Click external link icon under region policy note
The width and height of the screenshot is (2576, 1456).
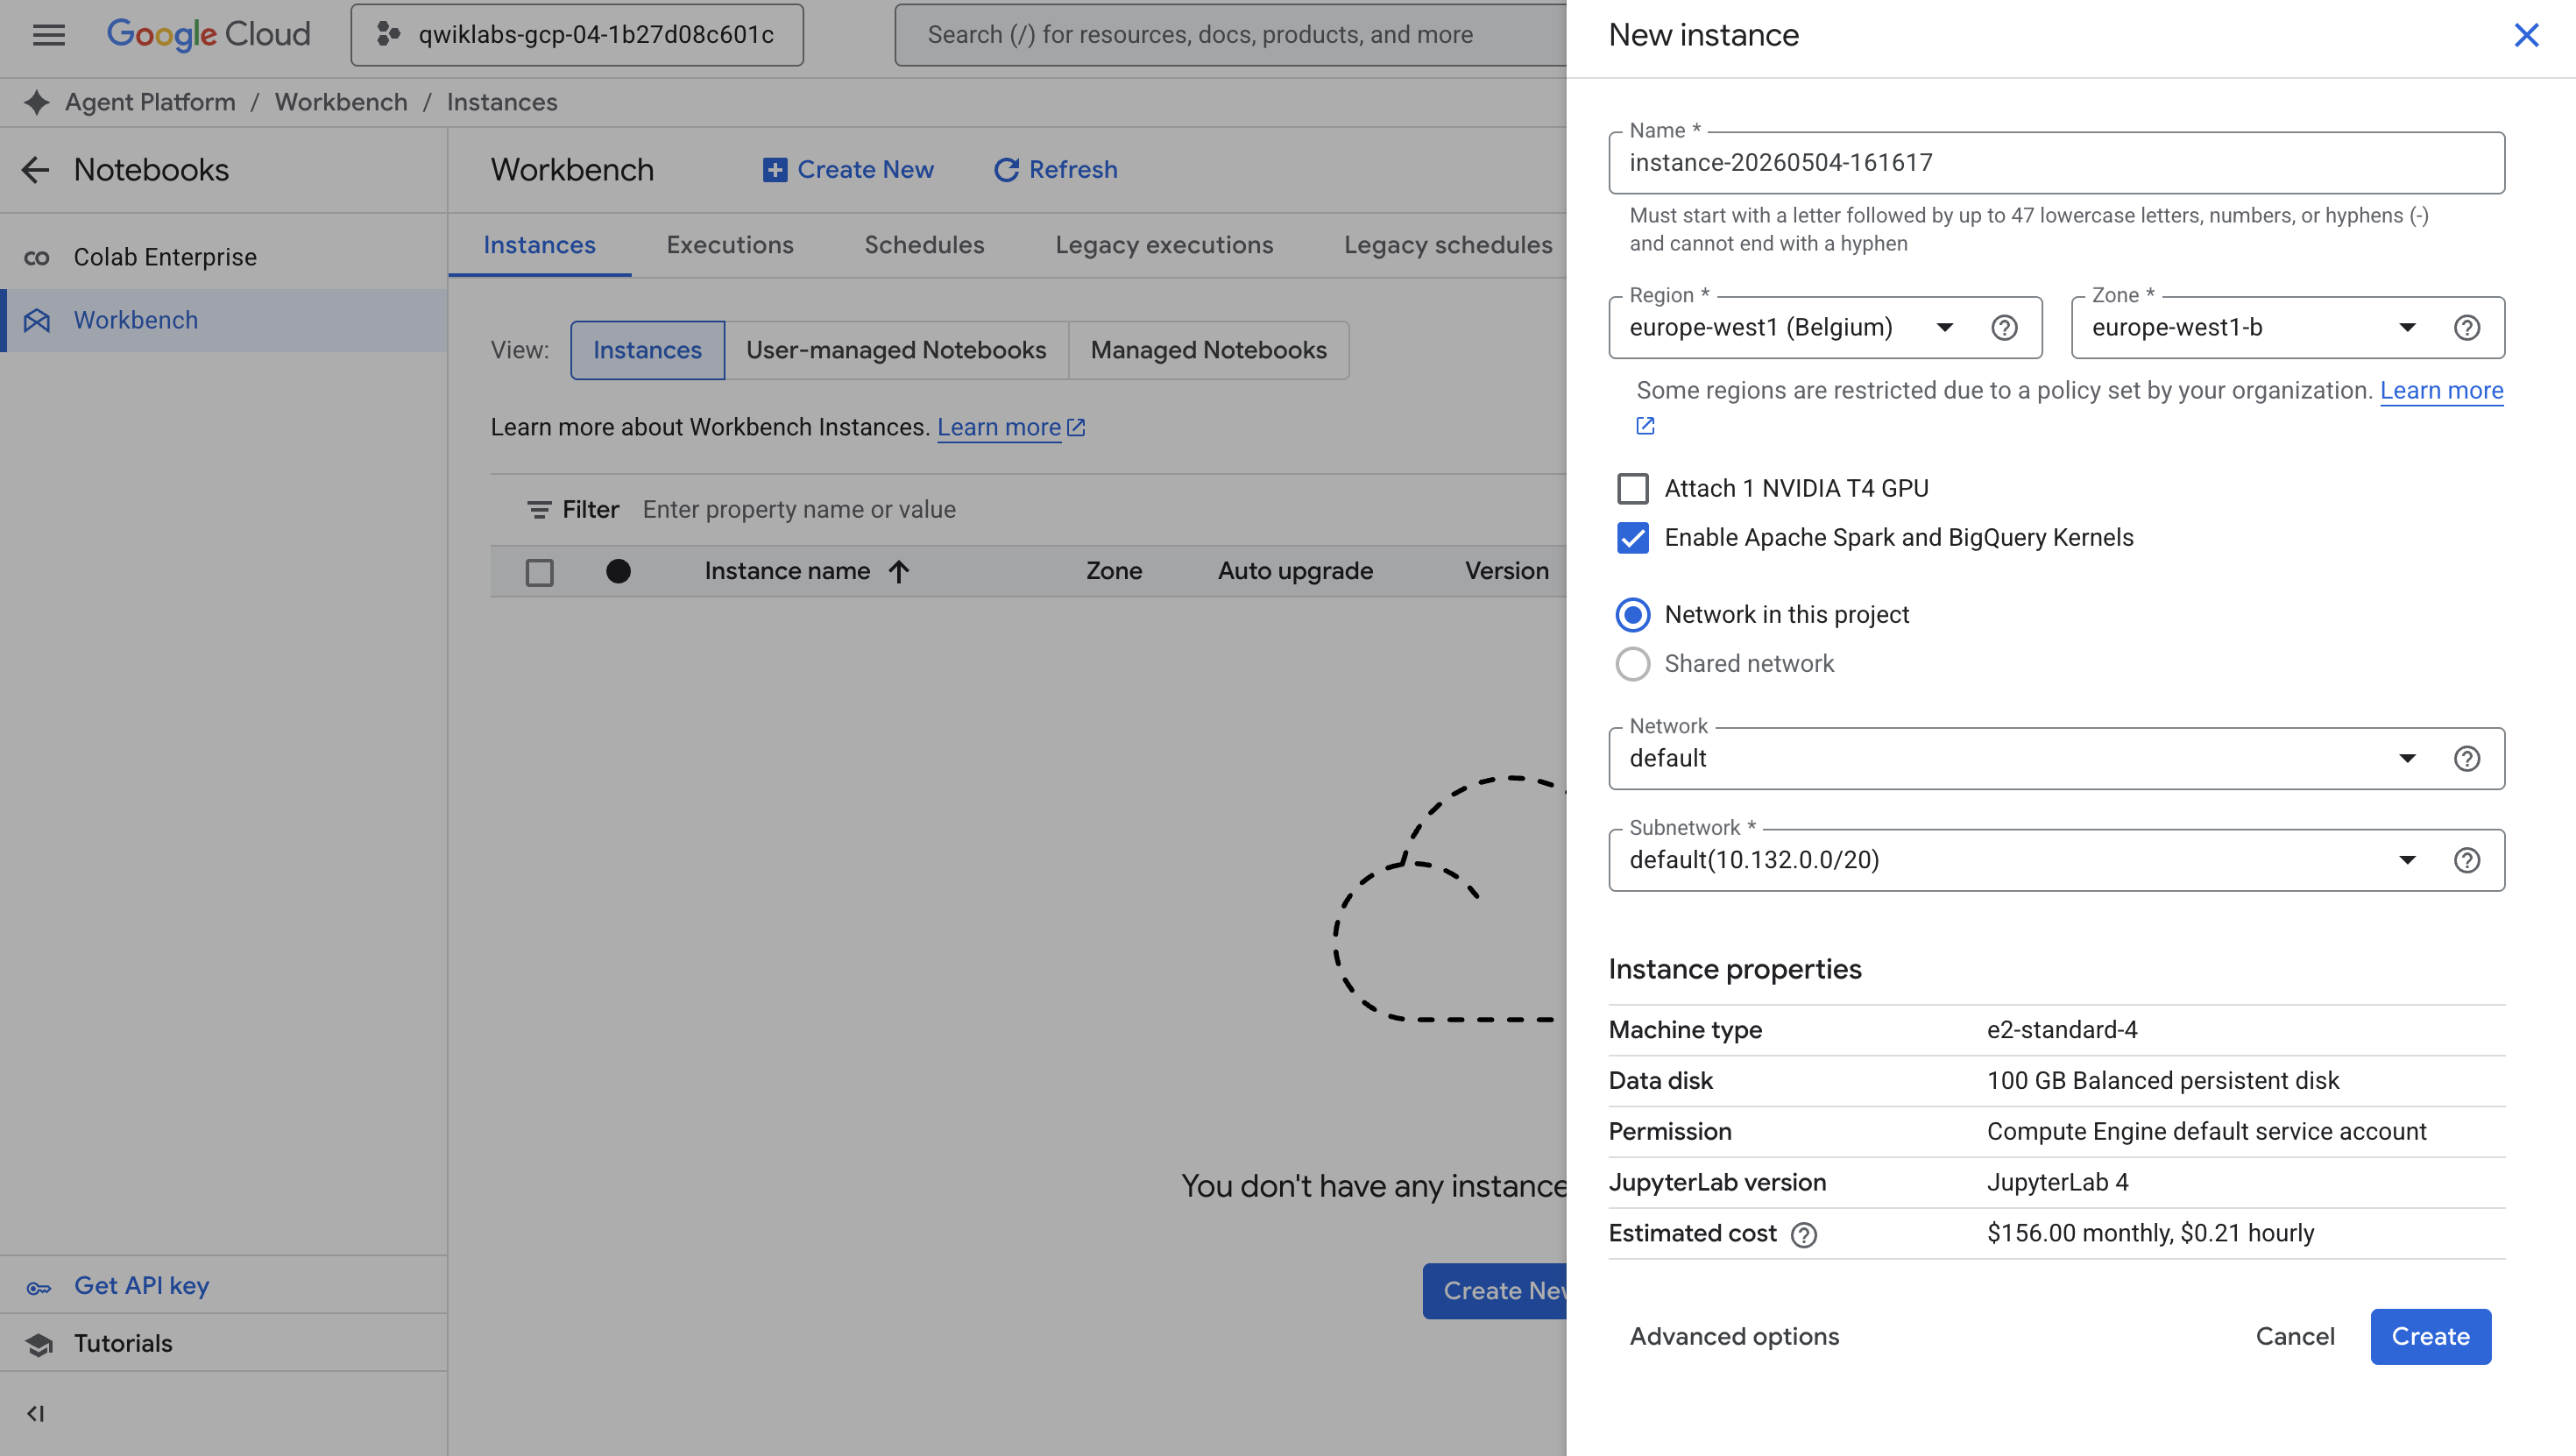click(1645, 426)
